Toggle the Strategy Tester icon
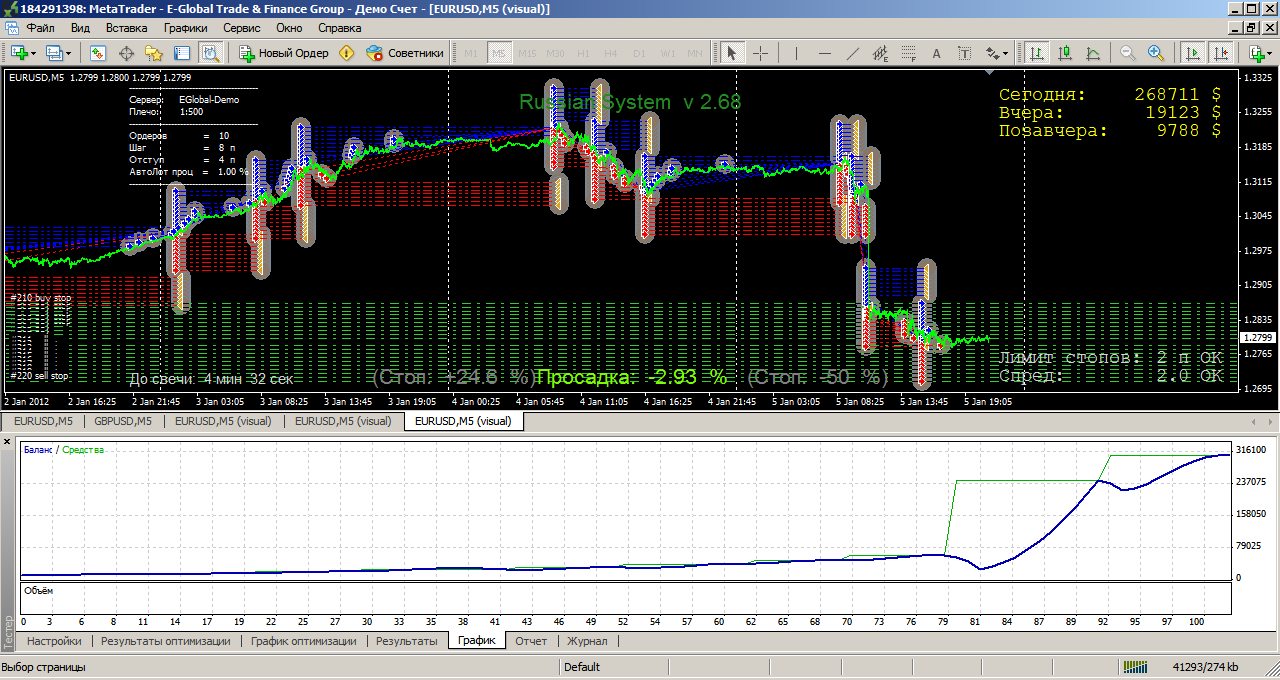This screenshot has width=1280, height=680. tap(210, 53)
